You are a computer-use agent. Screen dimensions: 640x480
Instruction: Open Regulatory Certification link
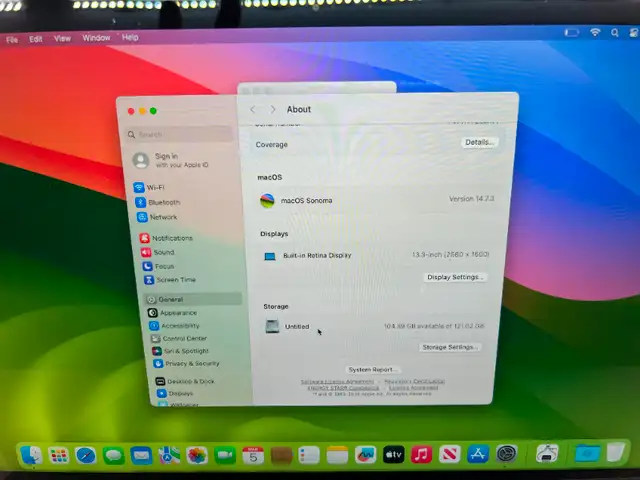point(414,381)
